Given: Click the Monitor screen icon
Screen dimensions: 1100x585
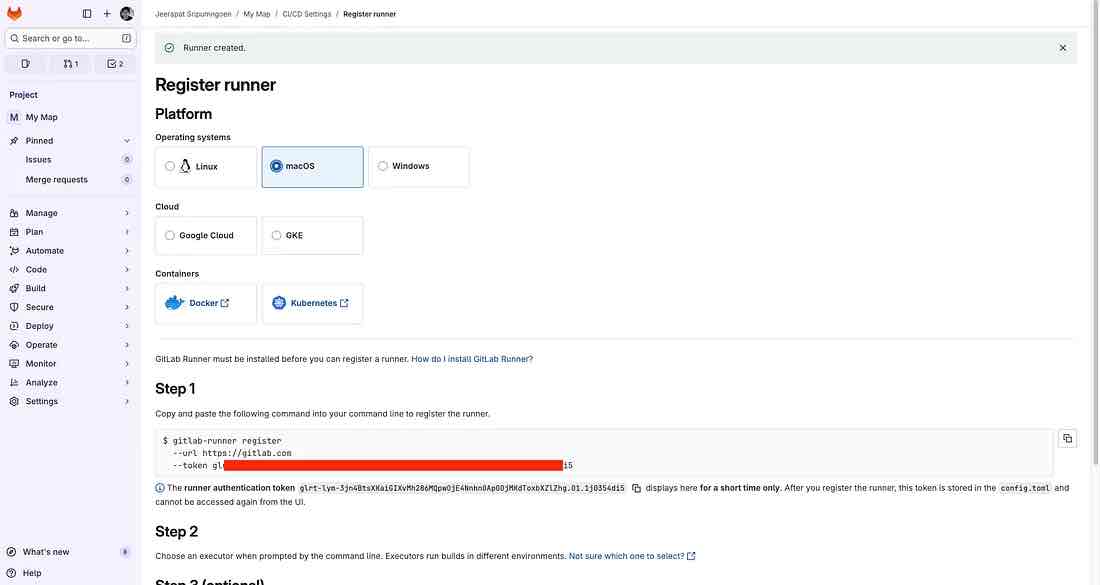Looking at the screenshot, I should (14, 364).
